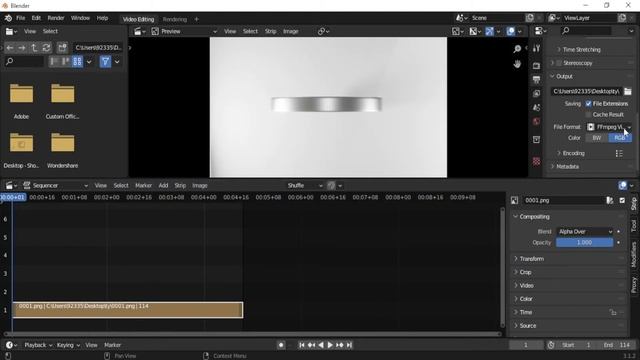The width and height of the screenshot is (640, 360).
Task: Play the animation forward
Action: [x=330, y=345]
